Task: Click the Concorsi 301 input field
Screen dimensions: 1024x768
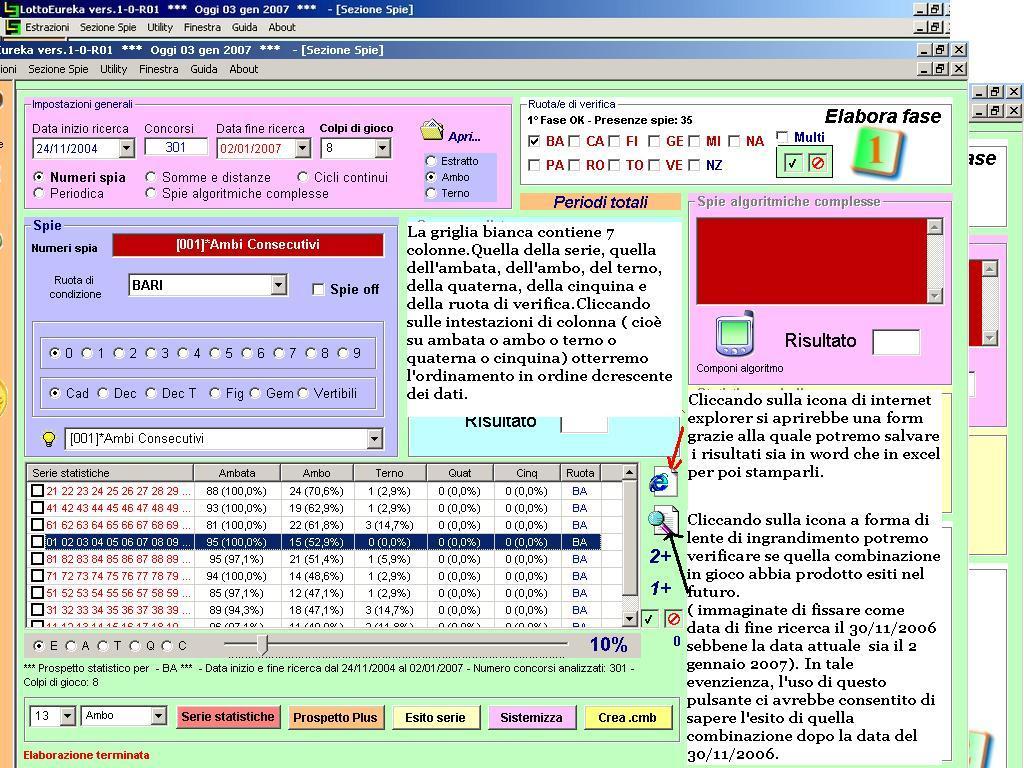Action: tap(176, 148)
